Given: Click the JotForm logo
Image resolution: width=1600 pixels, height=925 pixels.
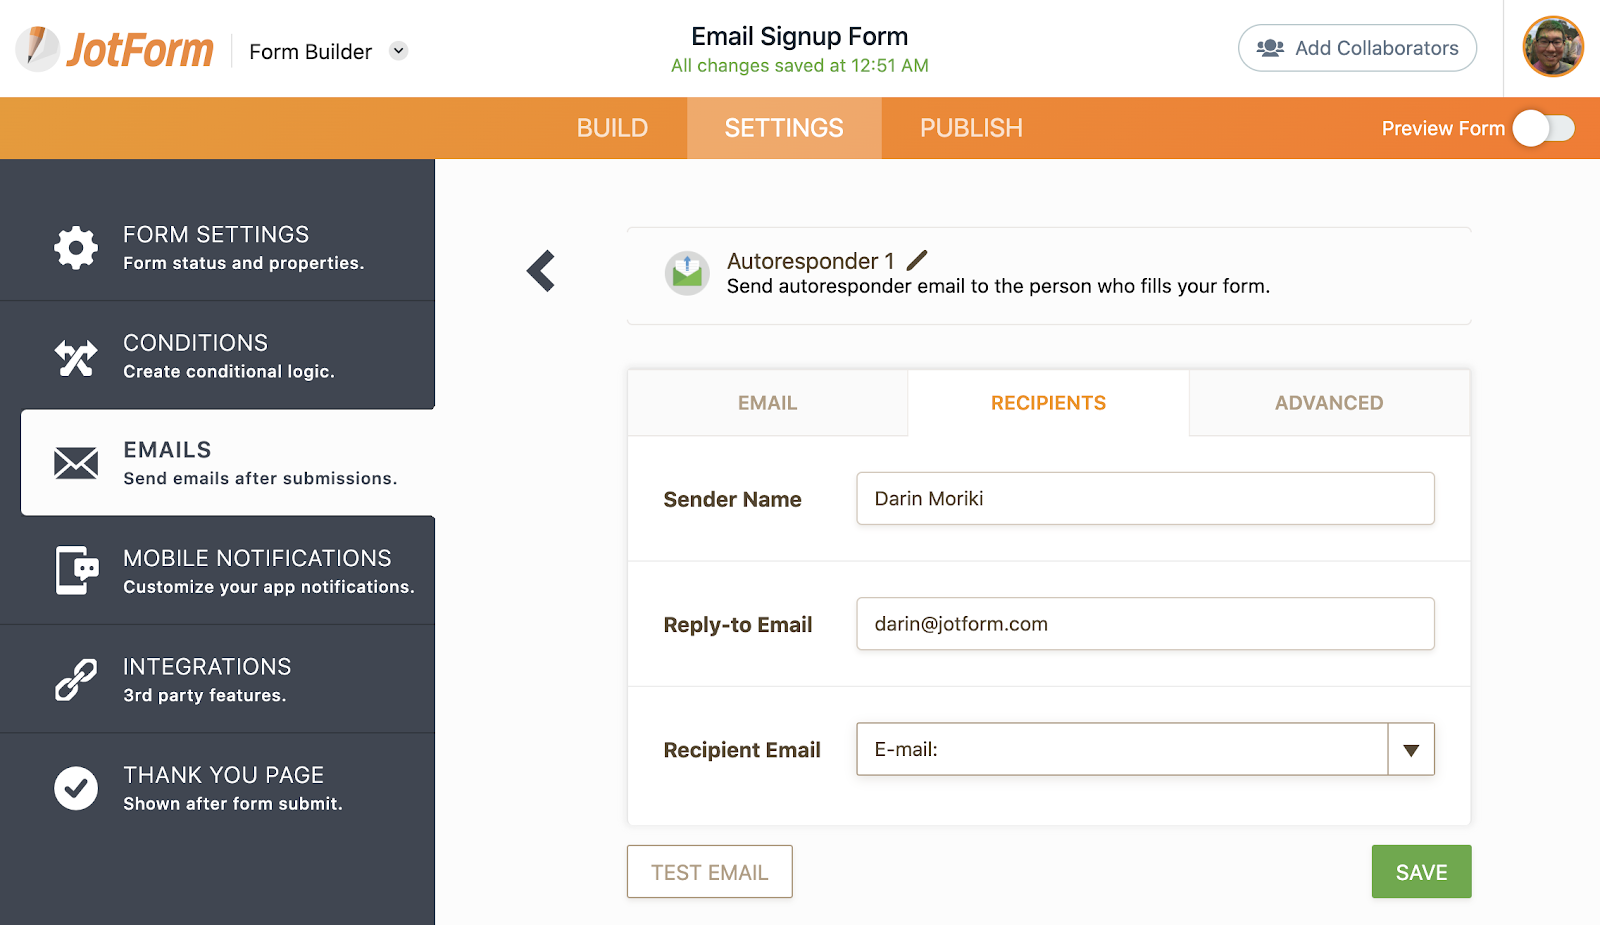Looking at the screenshot, I should point(115,49).
